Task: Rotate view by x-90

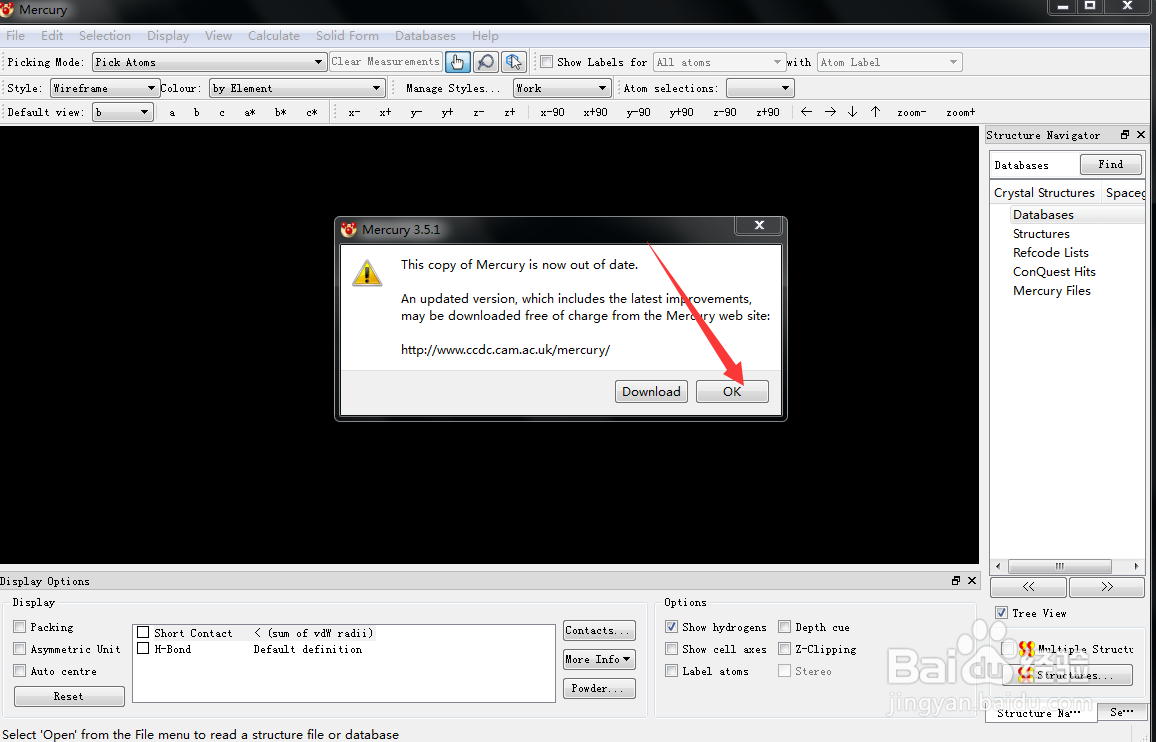Action: coord(552,113)
